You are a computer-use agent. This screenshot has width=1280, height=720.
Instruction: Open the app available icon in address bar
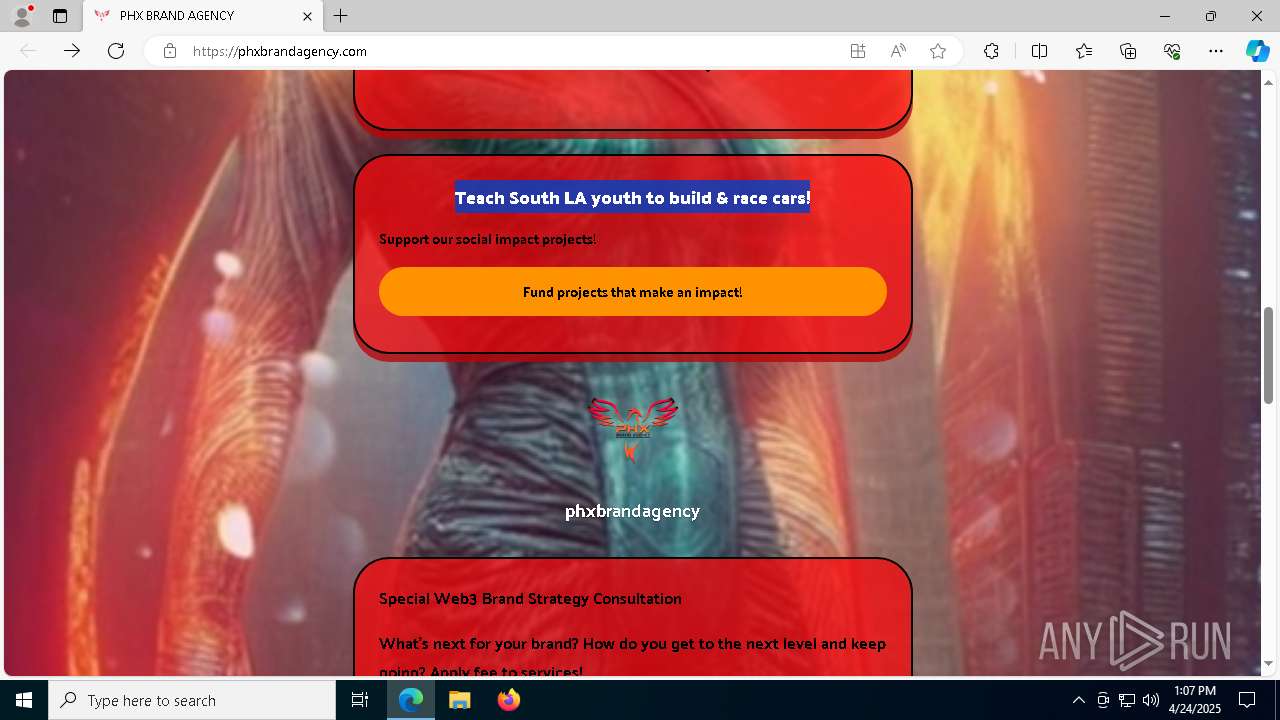(x=858, y=51)
